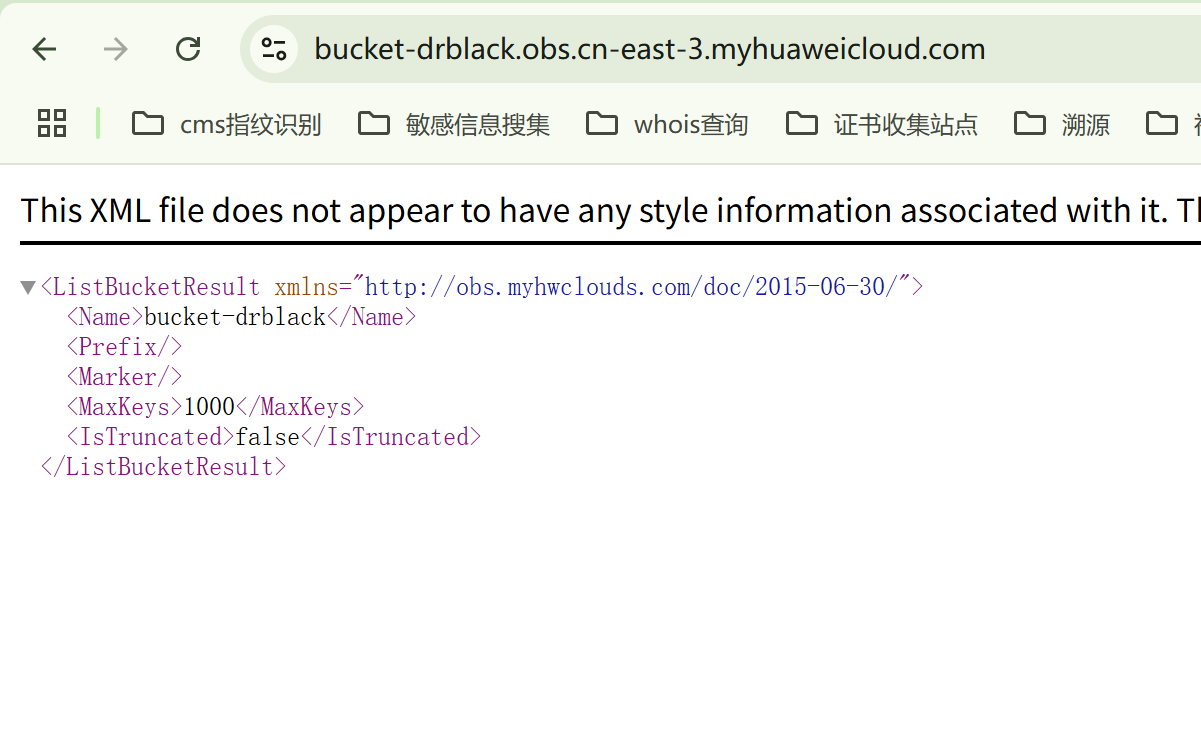Click the bucket-drblack name value
The image size is (1201, 742).
point(235,317)
